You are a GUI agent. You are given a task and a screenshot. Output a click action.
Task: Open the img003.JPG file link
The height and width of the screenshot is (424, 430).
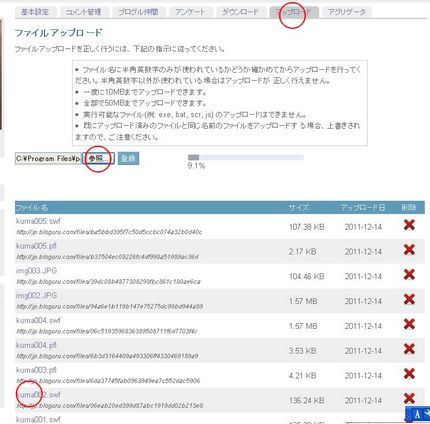[36, 271]
